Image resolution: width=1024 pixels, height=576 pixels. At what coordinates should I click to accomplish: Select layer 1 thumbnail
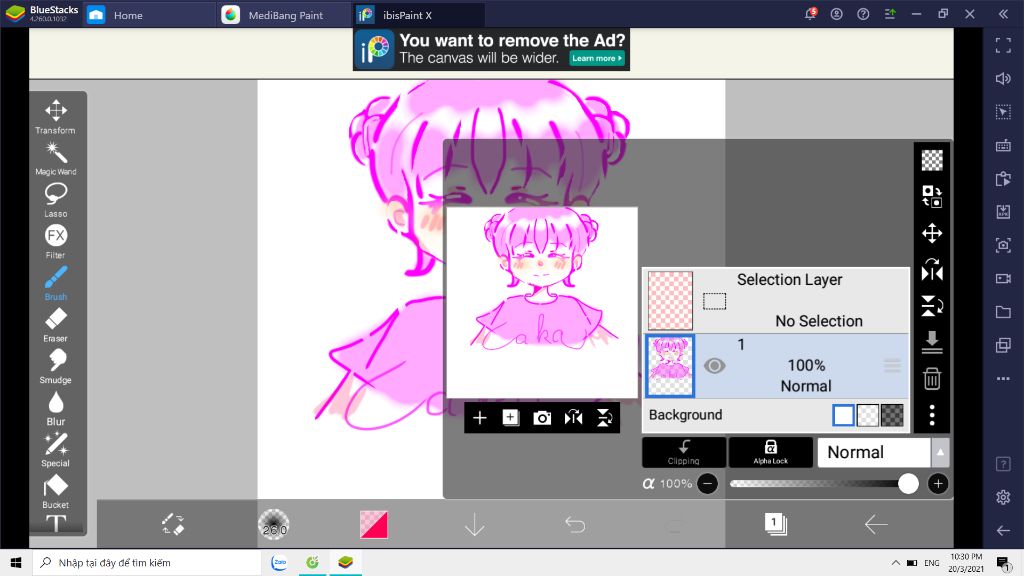click(x=670, y=366)
